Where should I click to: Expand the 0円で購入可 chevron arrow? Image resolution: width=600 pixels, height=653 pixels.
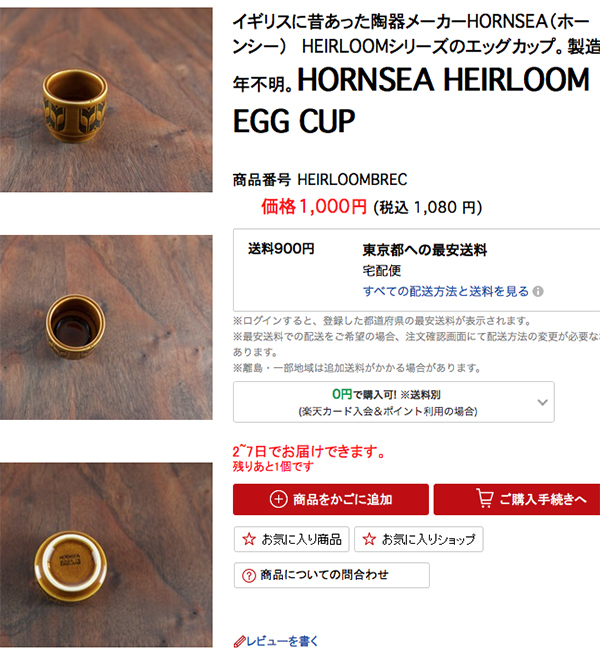tap(542, 402)
